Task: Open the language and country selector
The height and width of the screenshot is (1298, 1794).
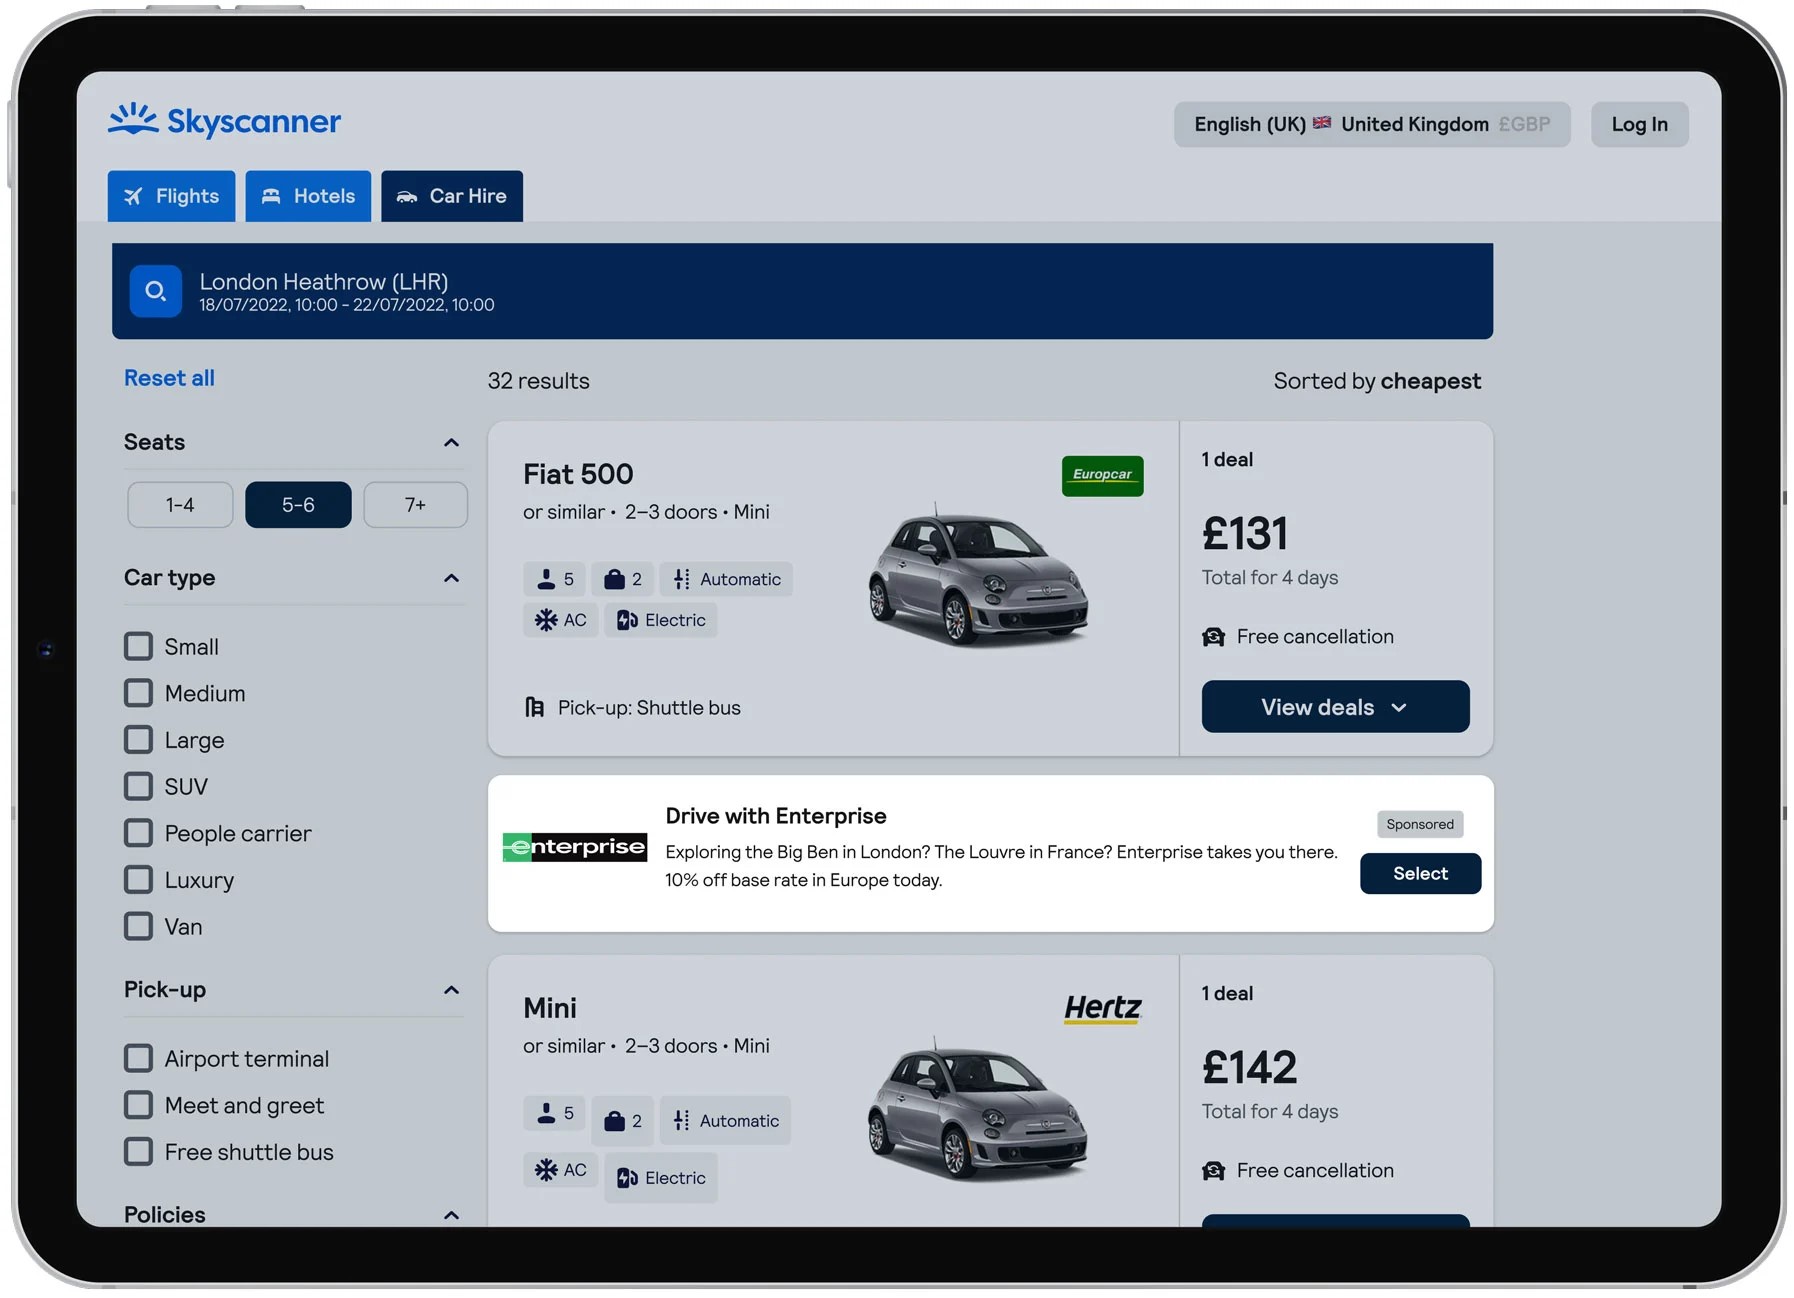Action: pyautogui.click(x=1372, y=124)
